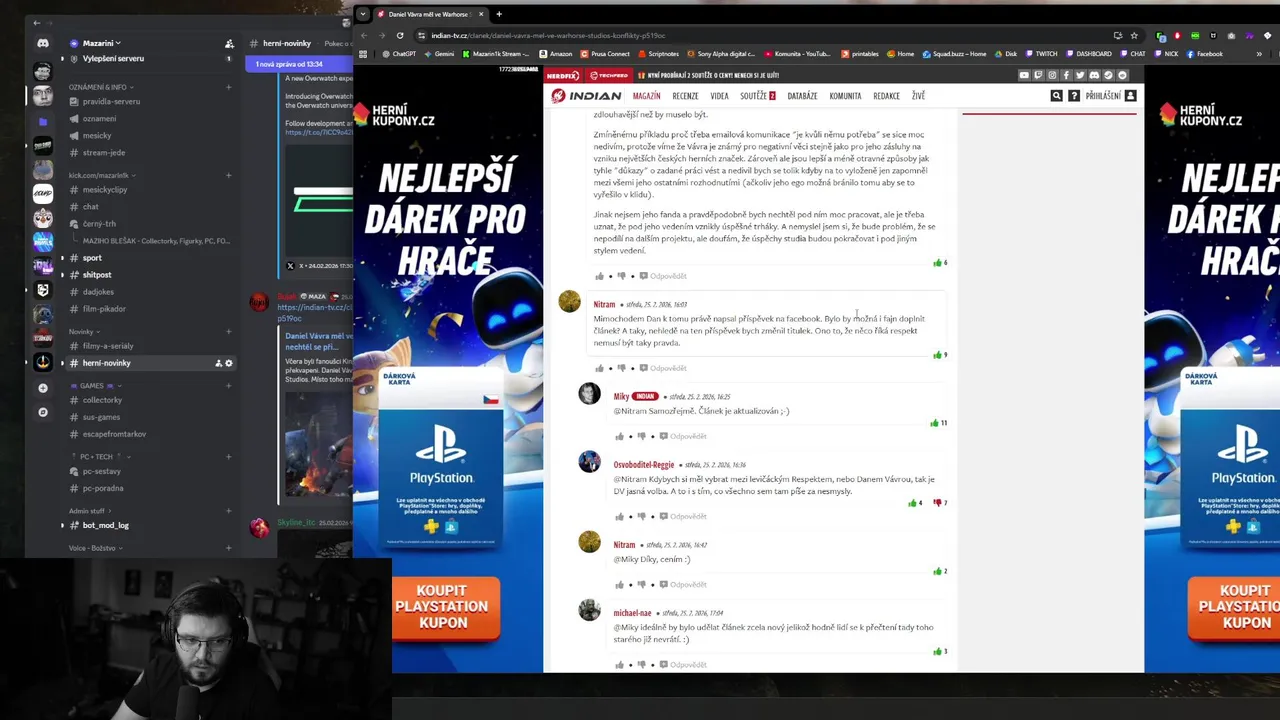The image size is (1280, 720).
Task: Click KOUPIT PLAYSTATION KUPON on left ad
Action: (x=445, y=607)
